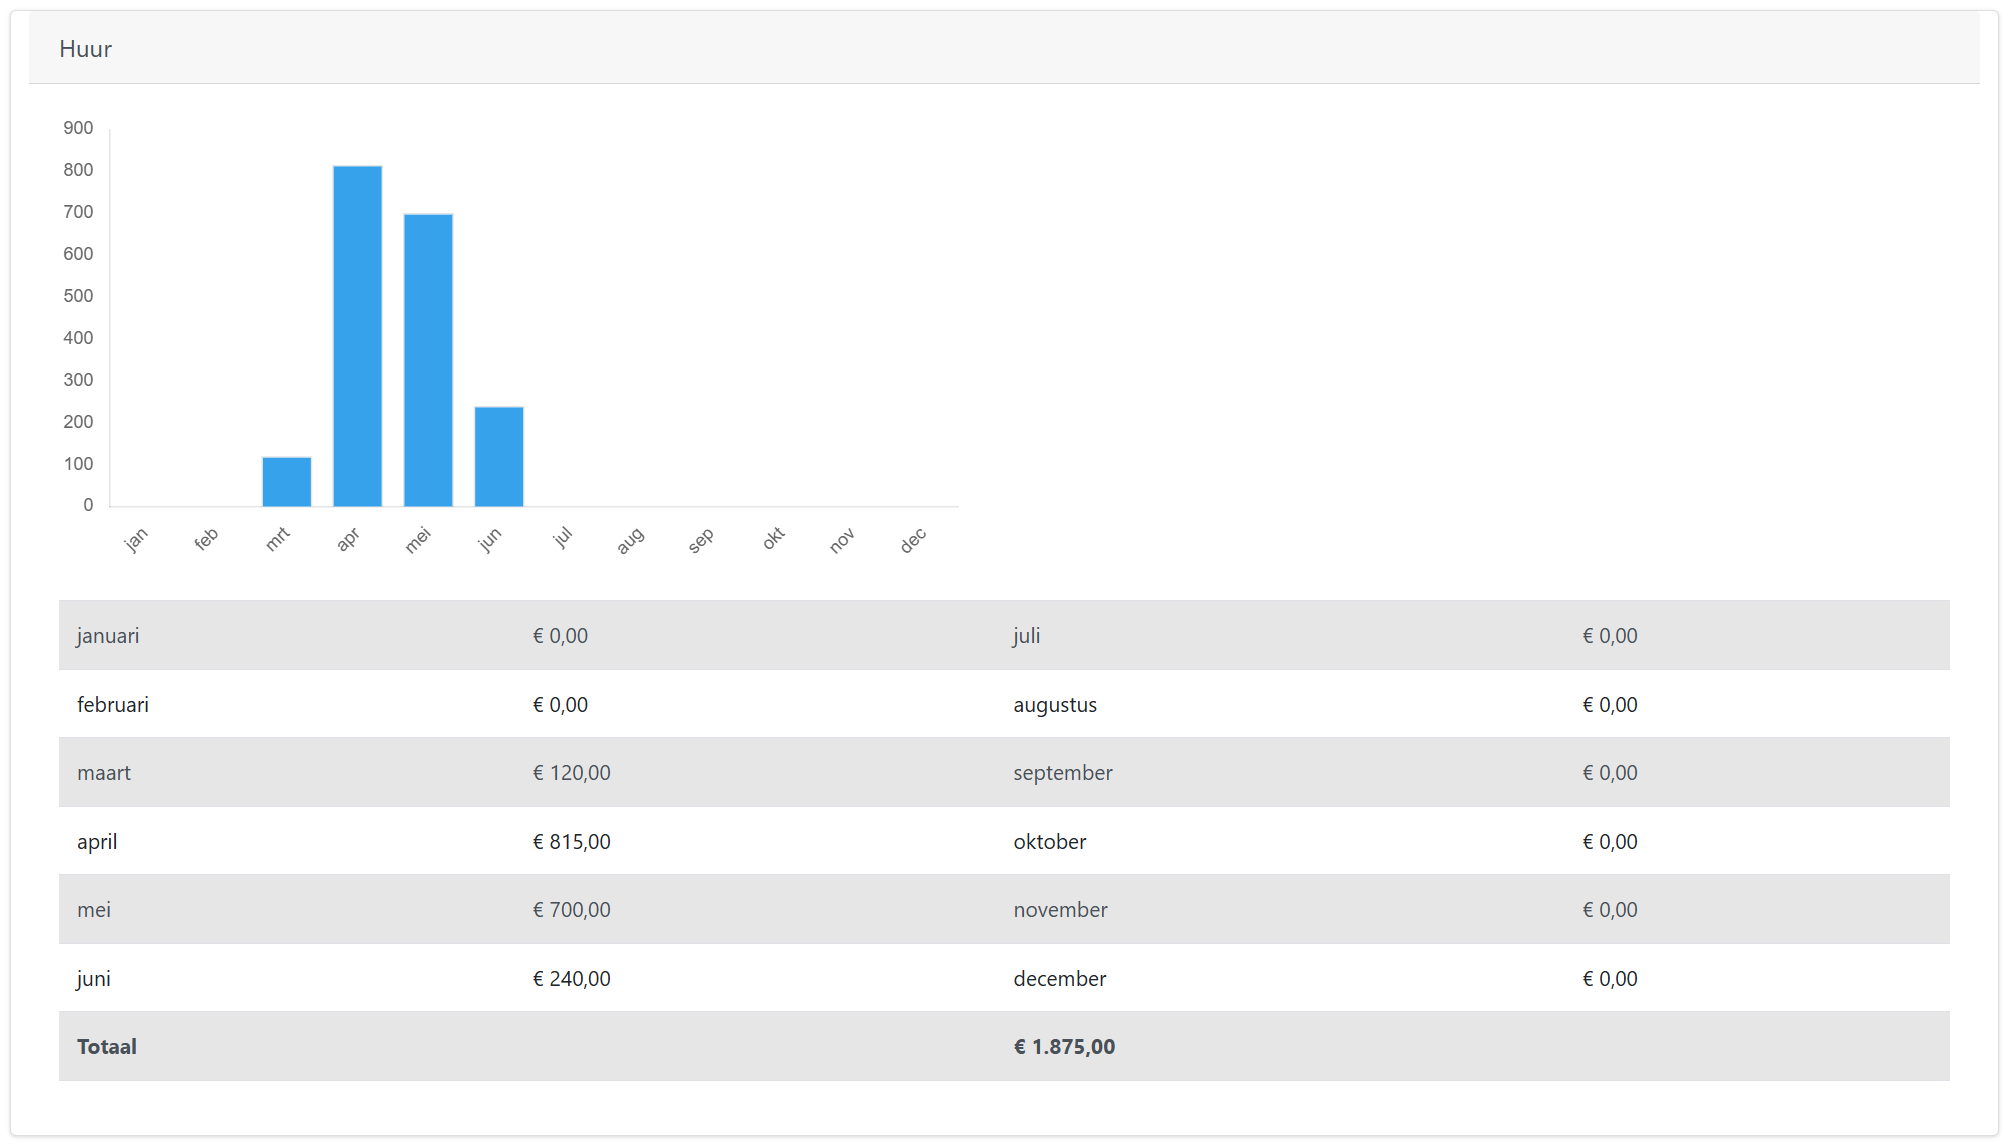Select the augustus row label
Viewport: 2011px width, 1145px height.
point(1054,705)
